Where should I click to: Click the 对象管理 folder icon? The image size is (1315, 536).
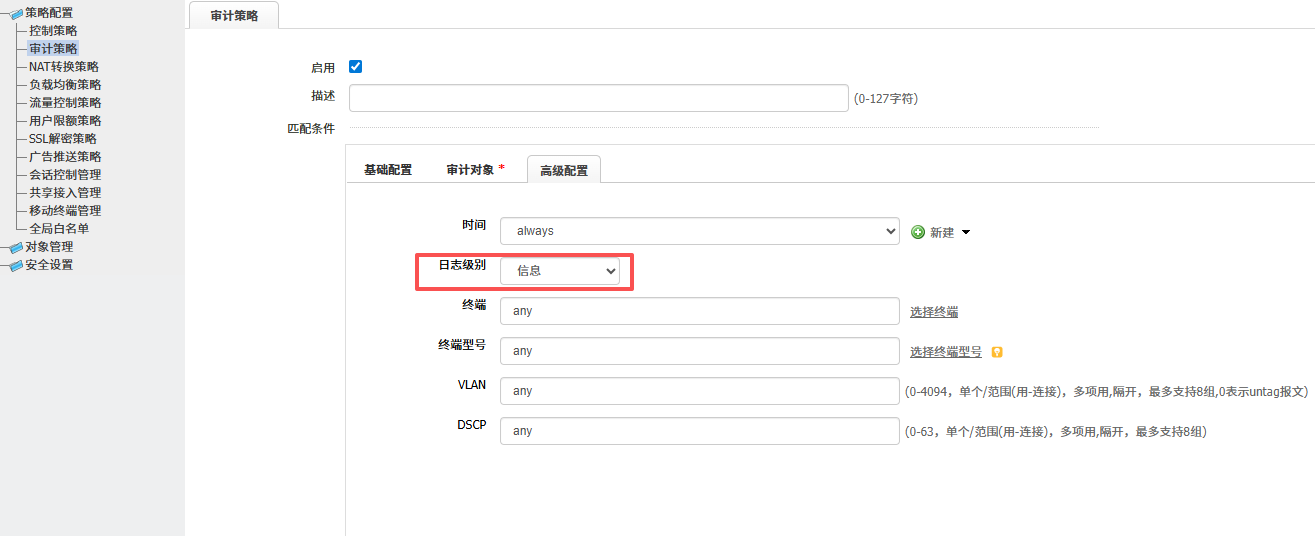coord(15,247)
